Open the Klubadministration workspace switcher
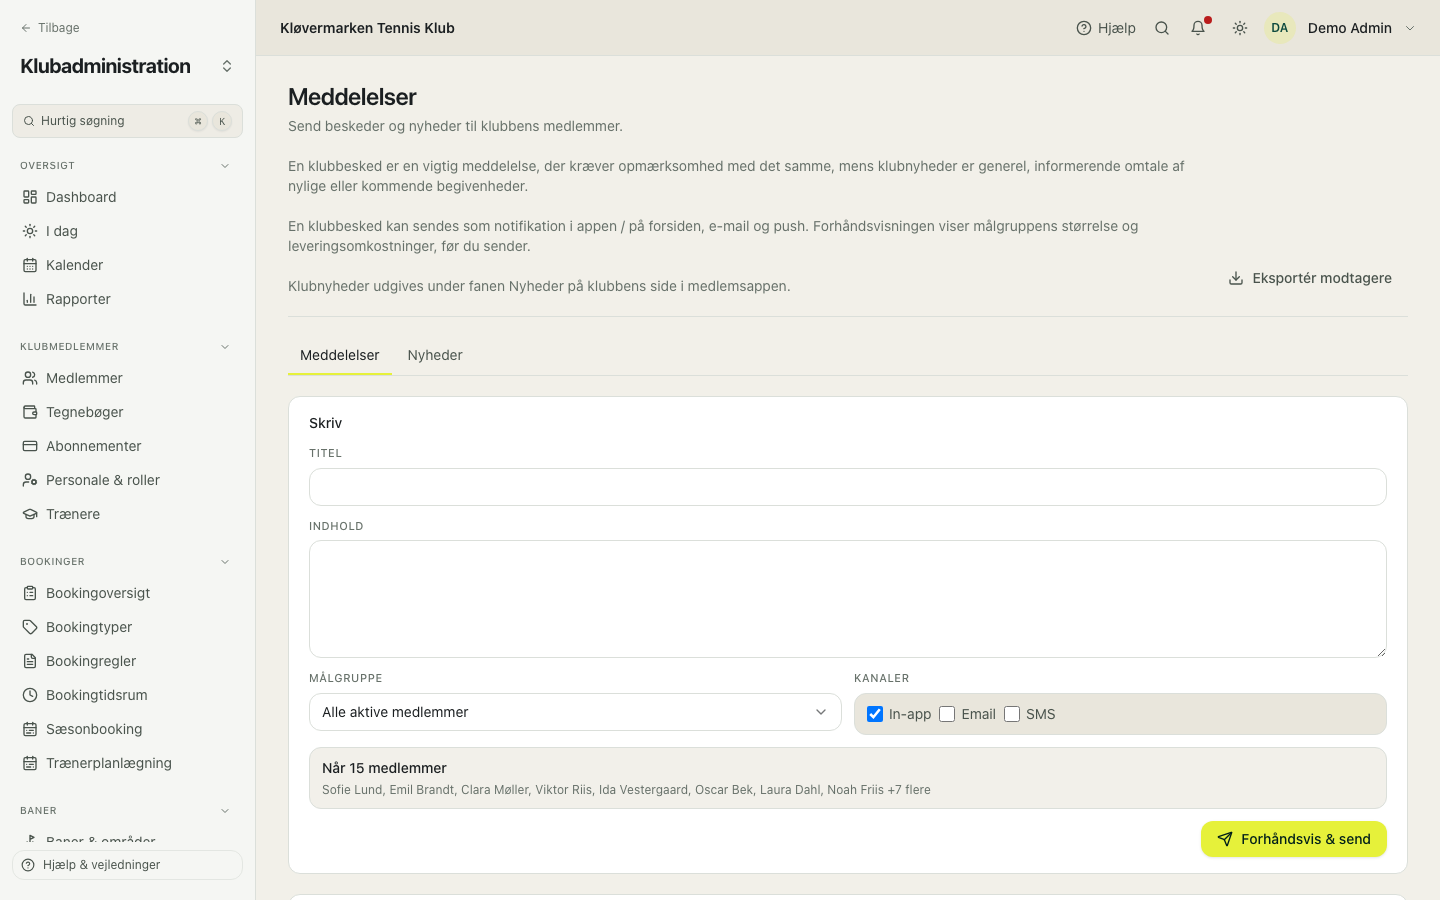 227,66
